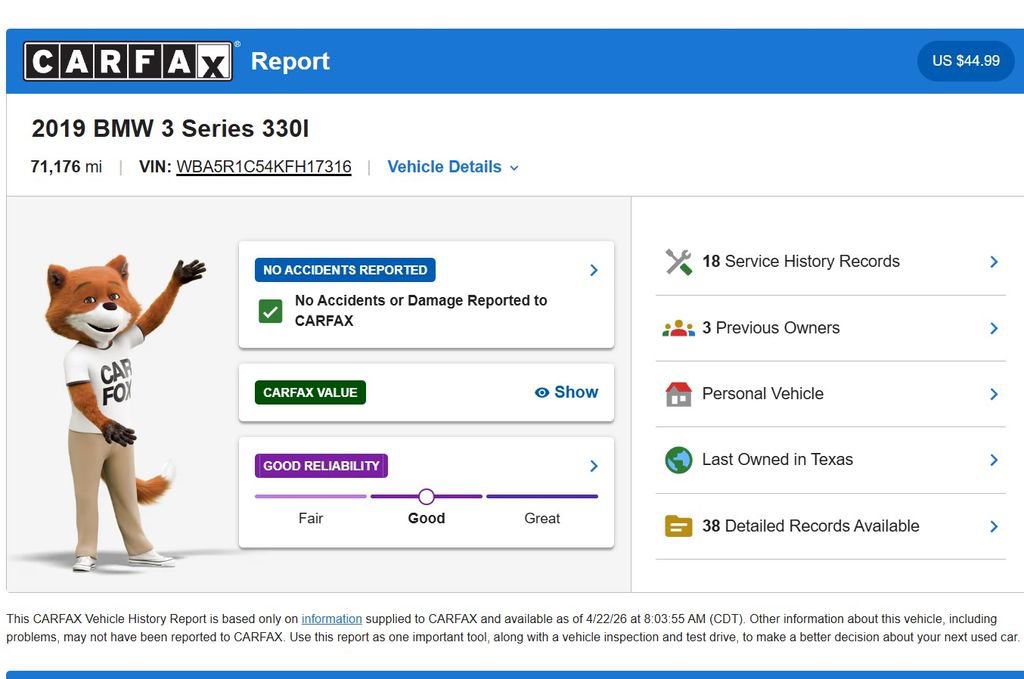The width and height of the screenshot is (1024, 679).
Task: Click the Great segment of reliability bar
Action: [x=542, y=497]
